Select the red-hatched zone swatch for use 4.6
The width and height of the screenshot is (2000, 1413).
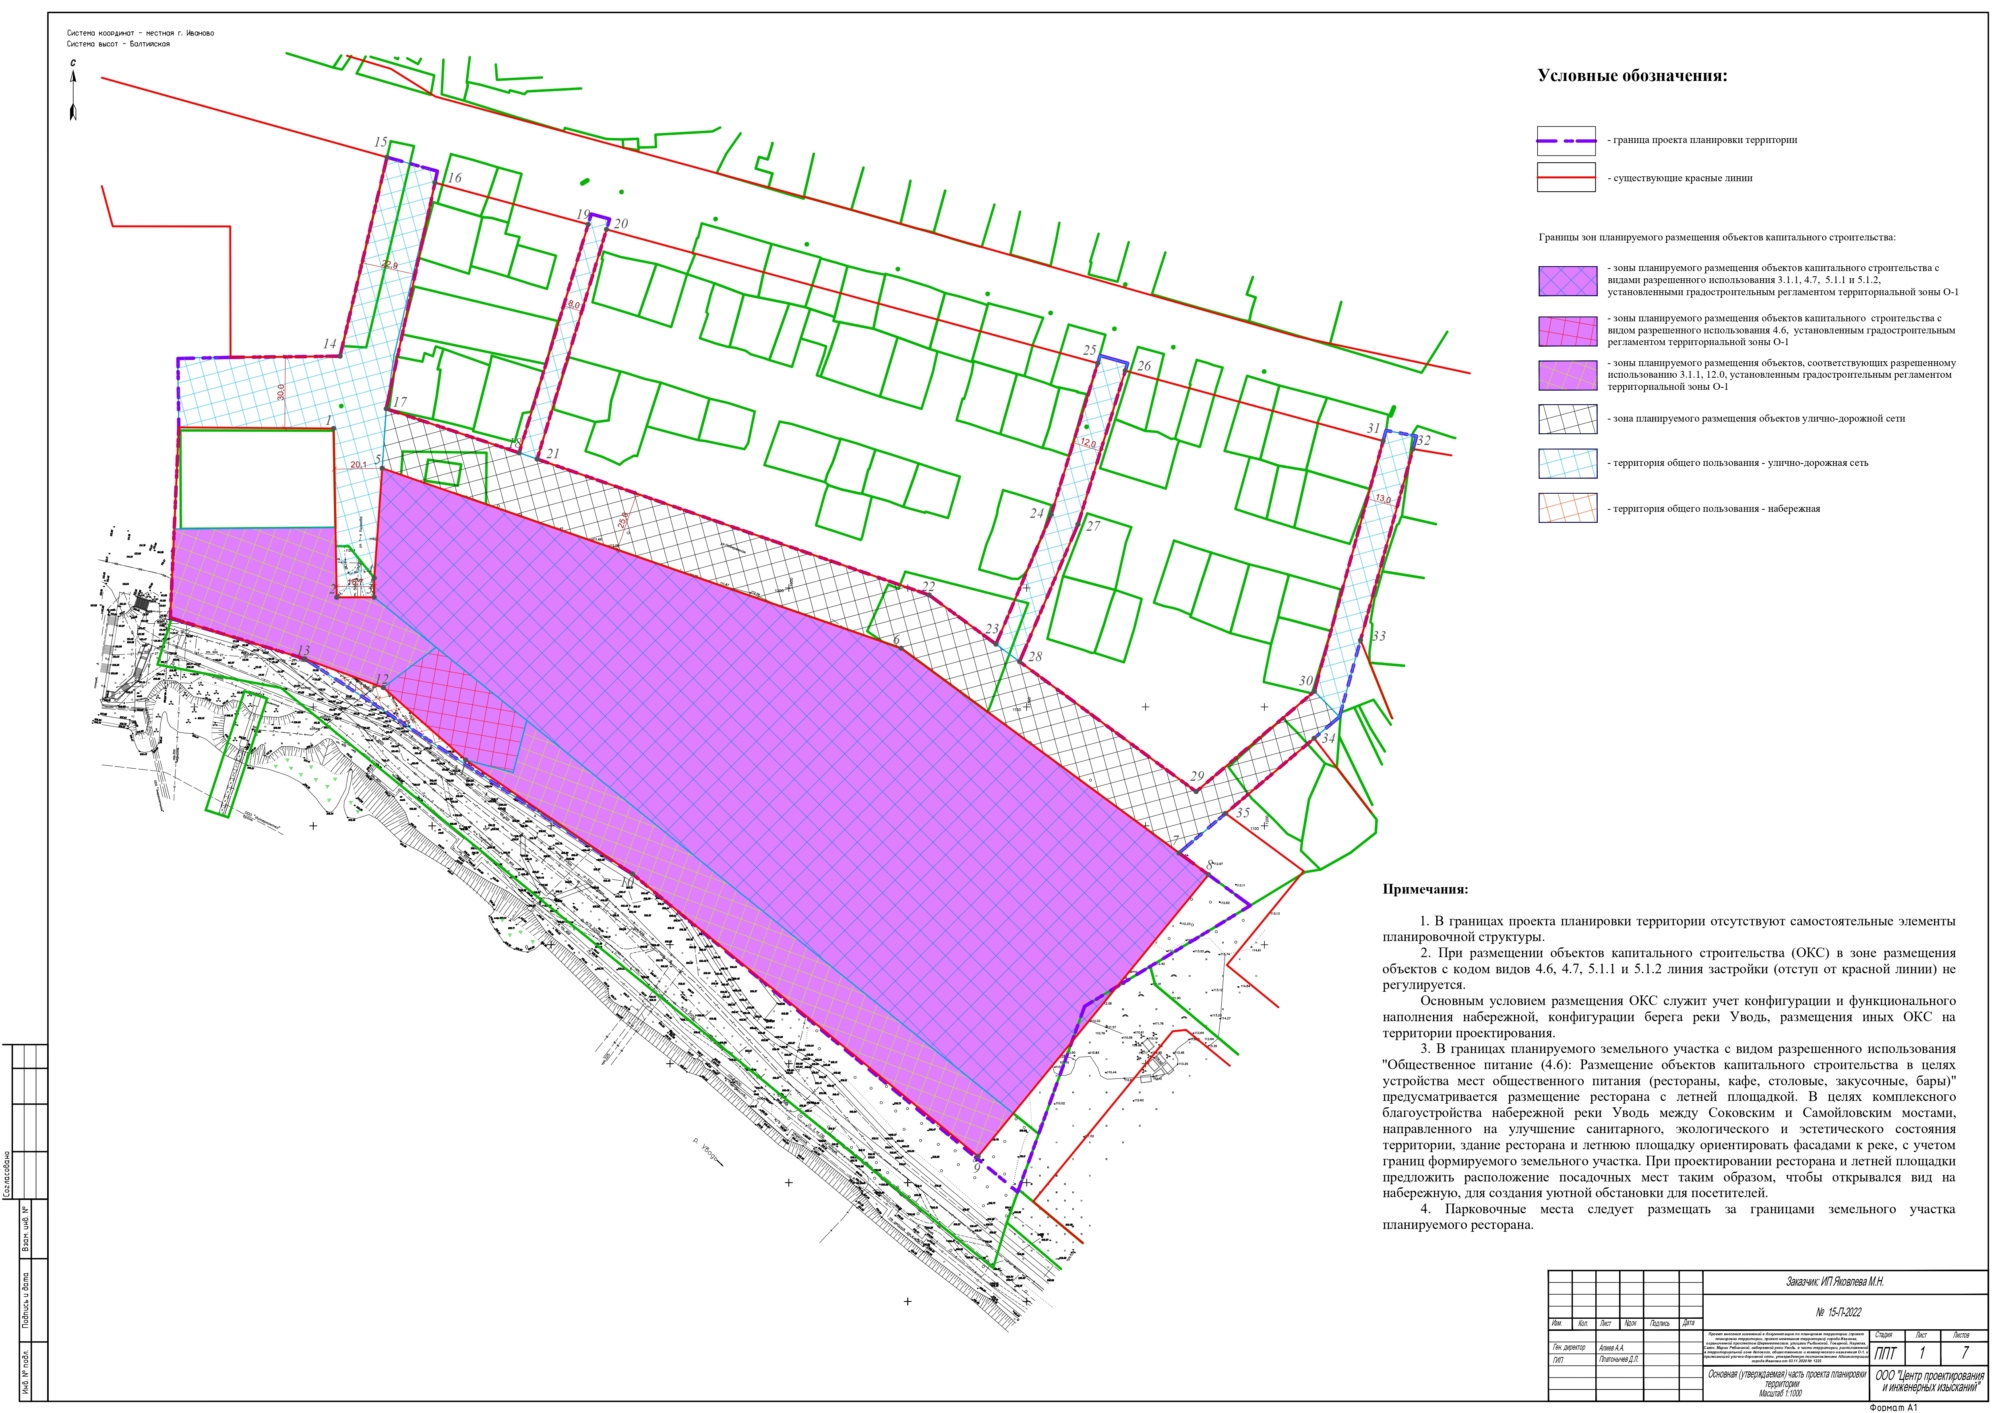coord(1567,331)
